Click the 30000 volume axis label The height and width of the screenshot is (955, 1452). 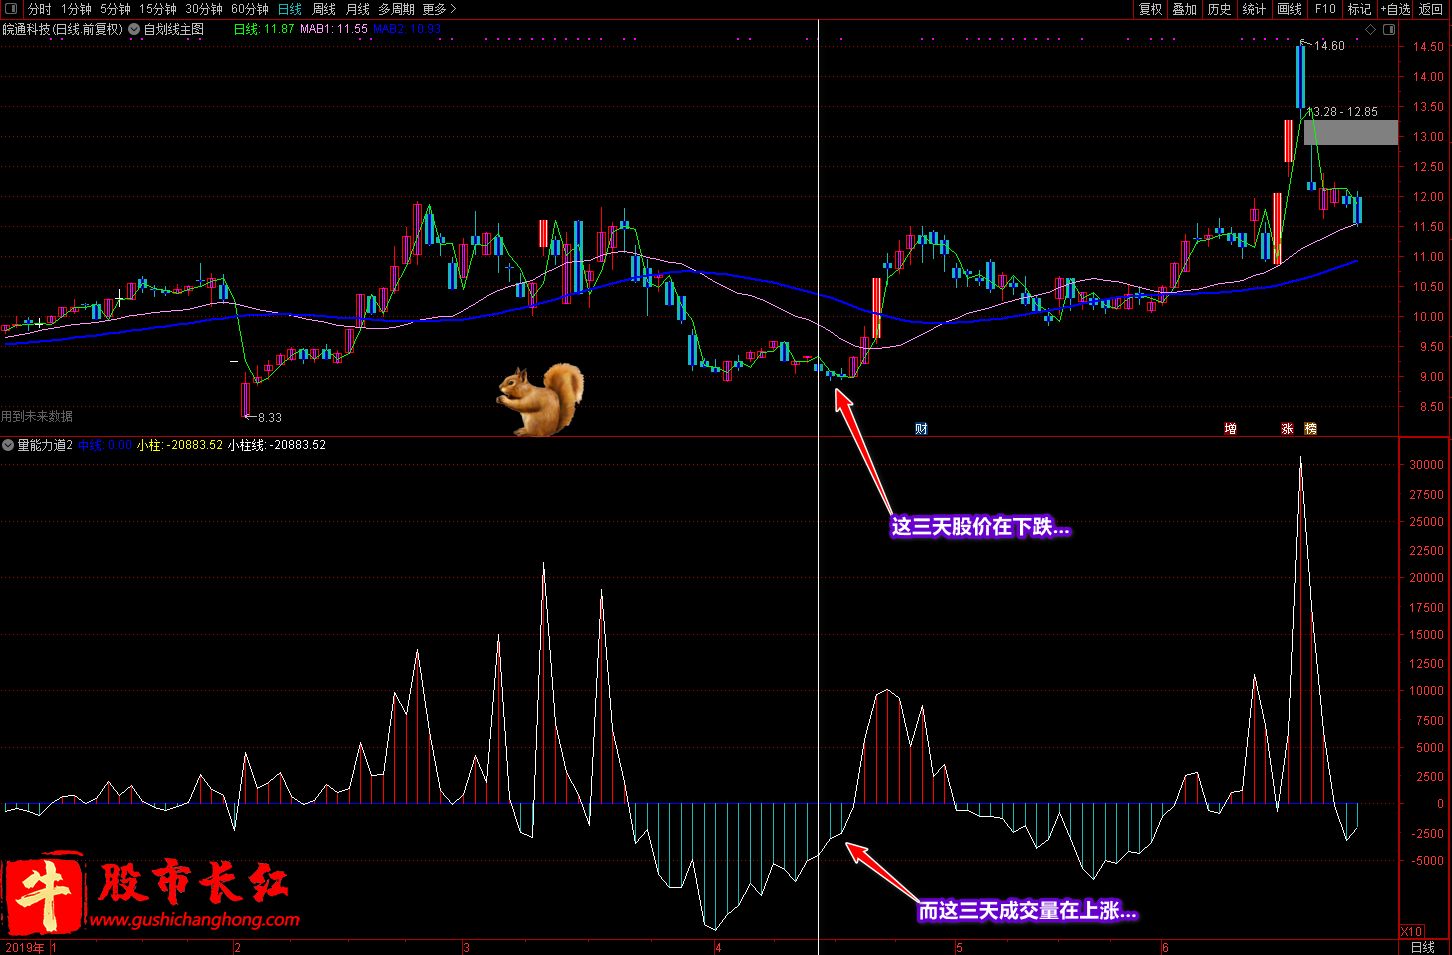1427,465
